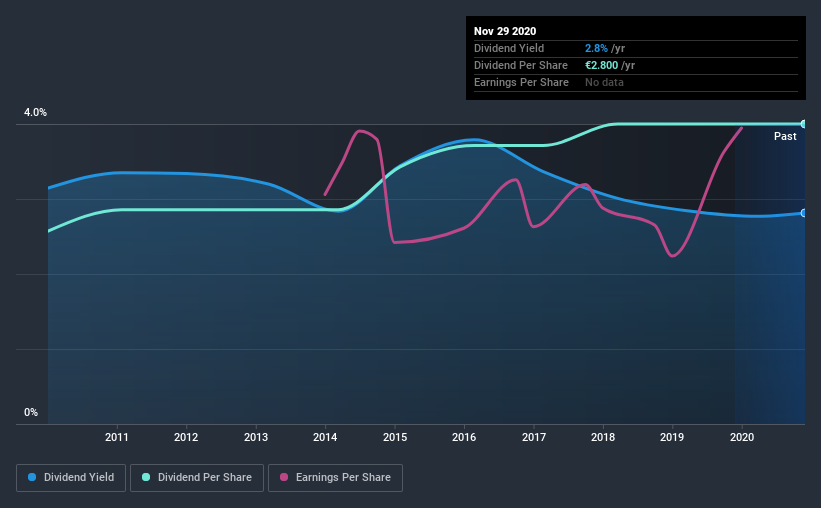
Task: Select the 2011 tick on the x-axis
Action: (x=117, y=437)
